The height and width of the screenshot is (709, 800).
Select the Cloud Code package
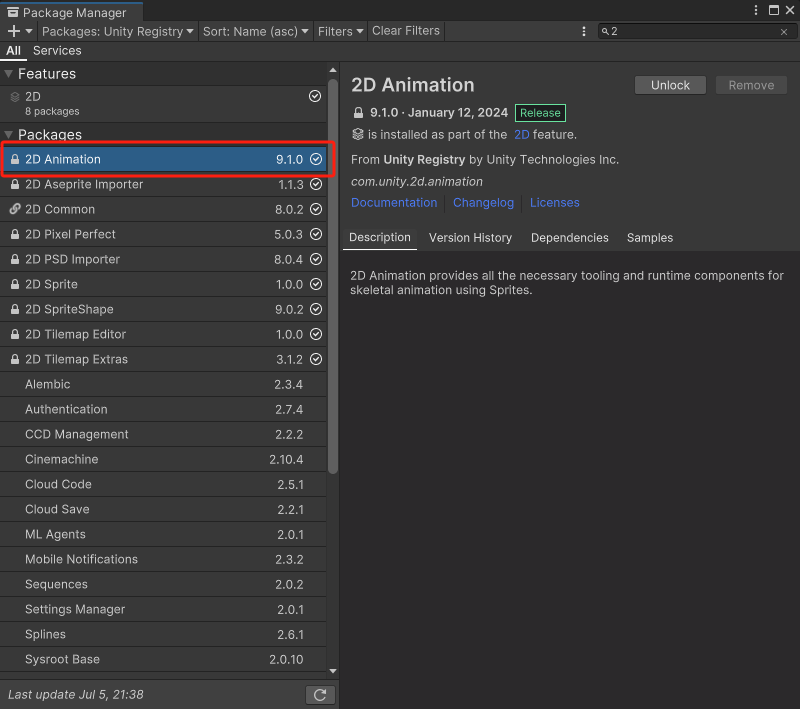(x=163, y=484)
